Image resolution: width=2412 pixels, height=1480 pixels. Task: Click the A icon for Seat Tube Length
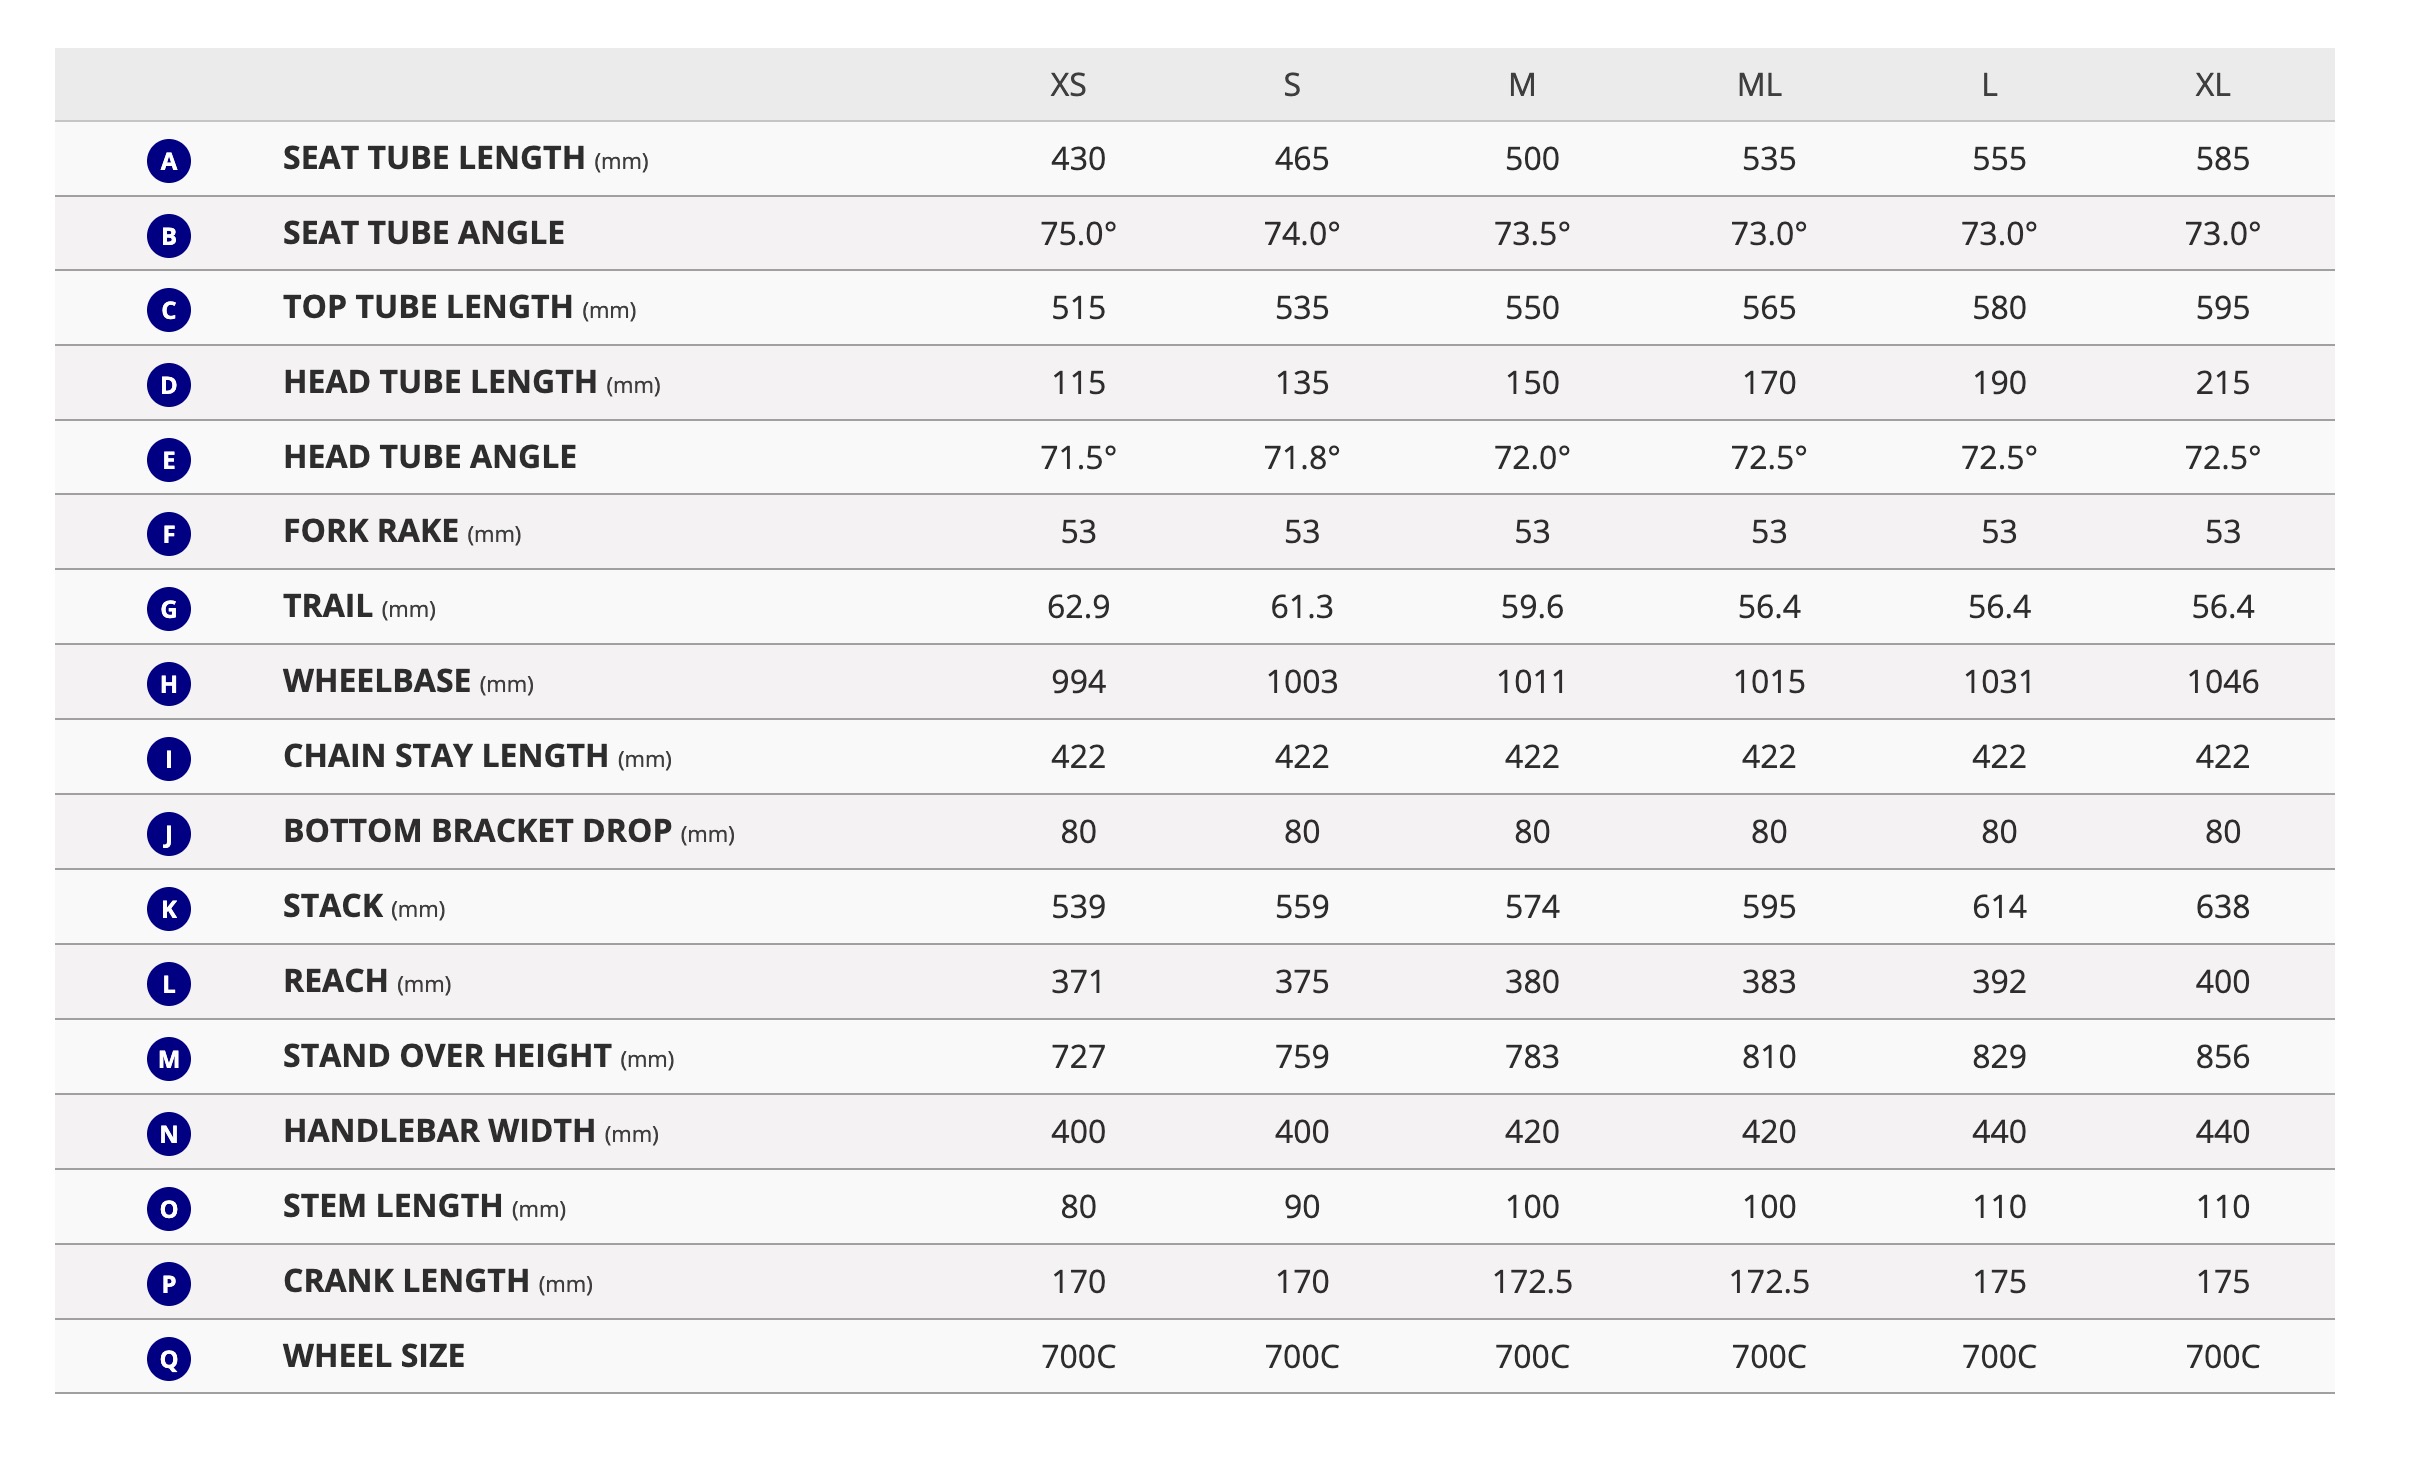pyautogui.click(x=169, y=160)
